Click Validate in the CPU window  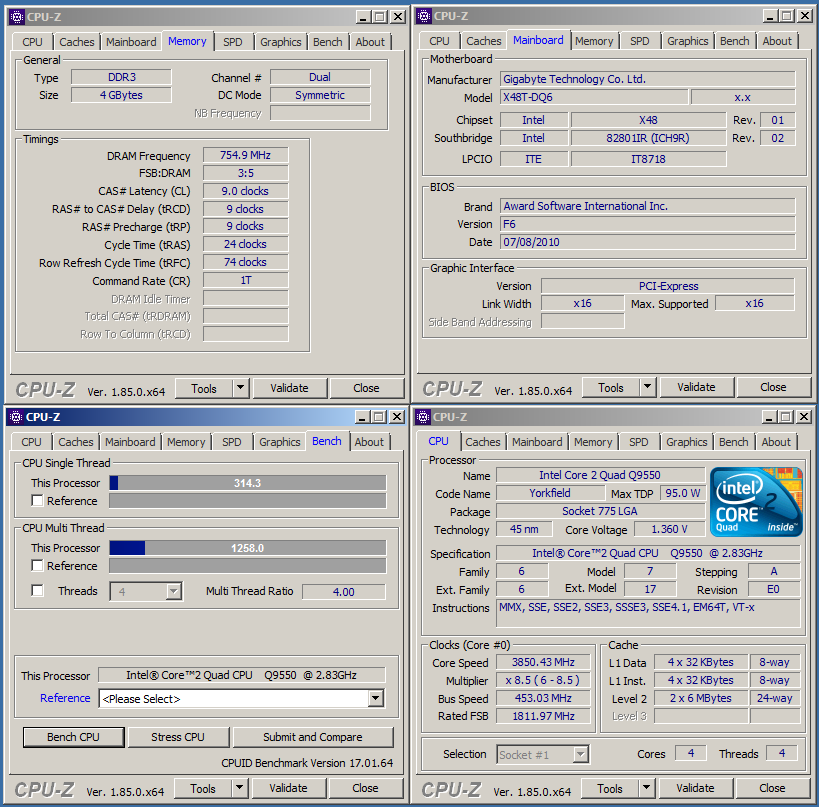tap(695, 788)
